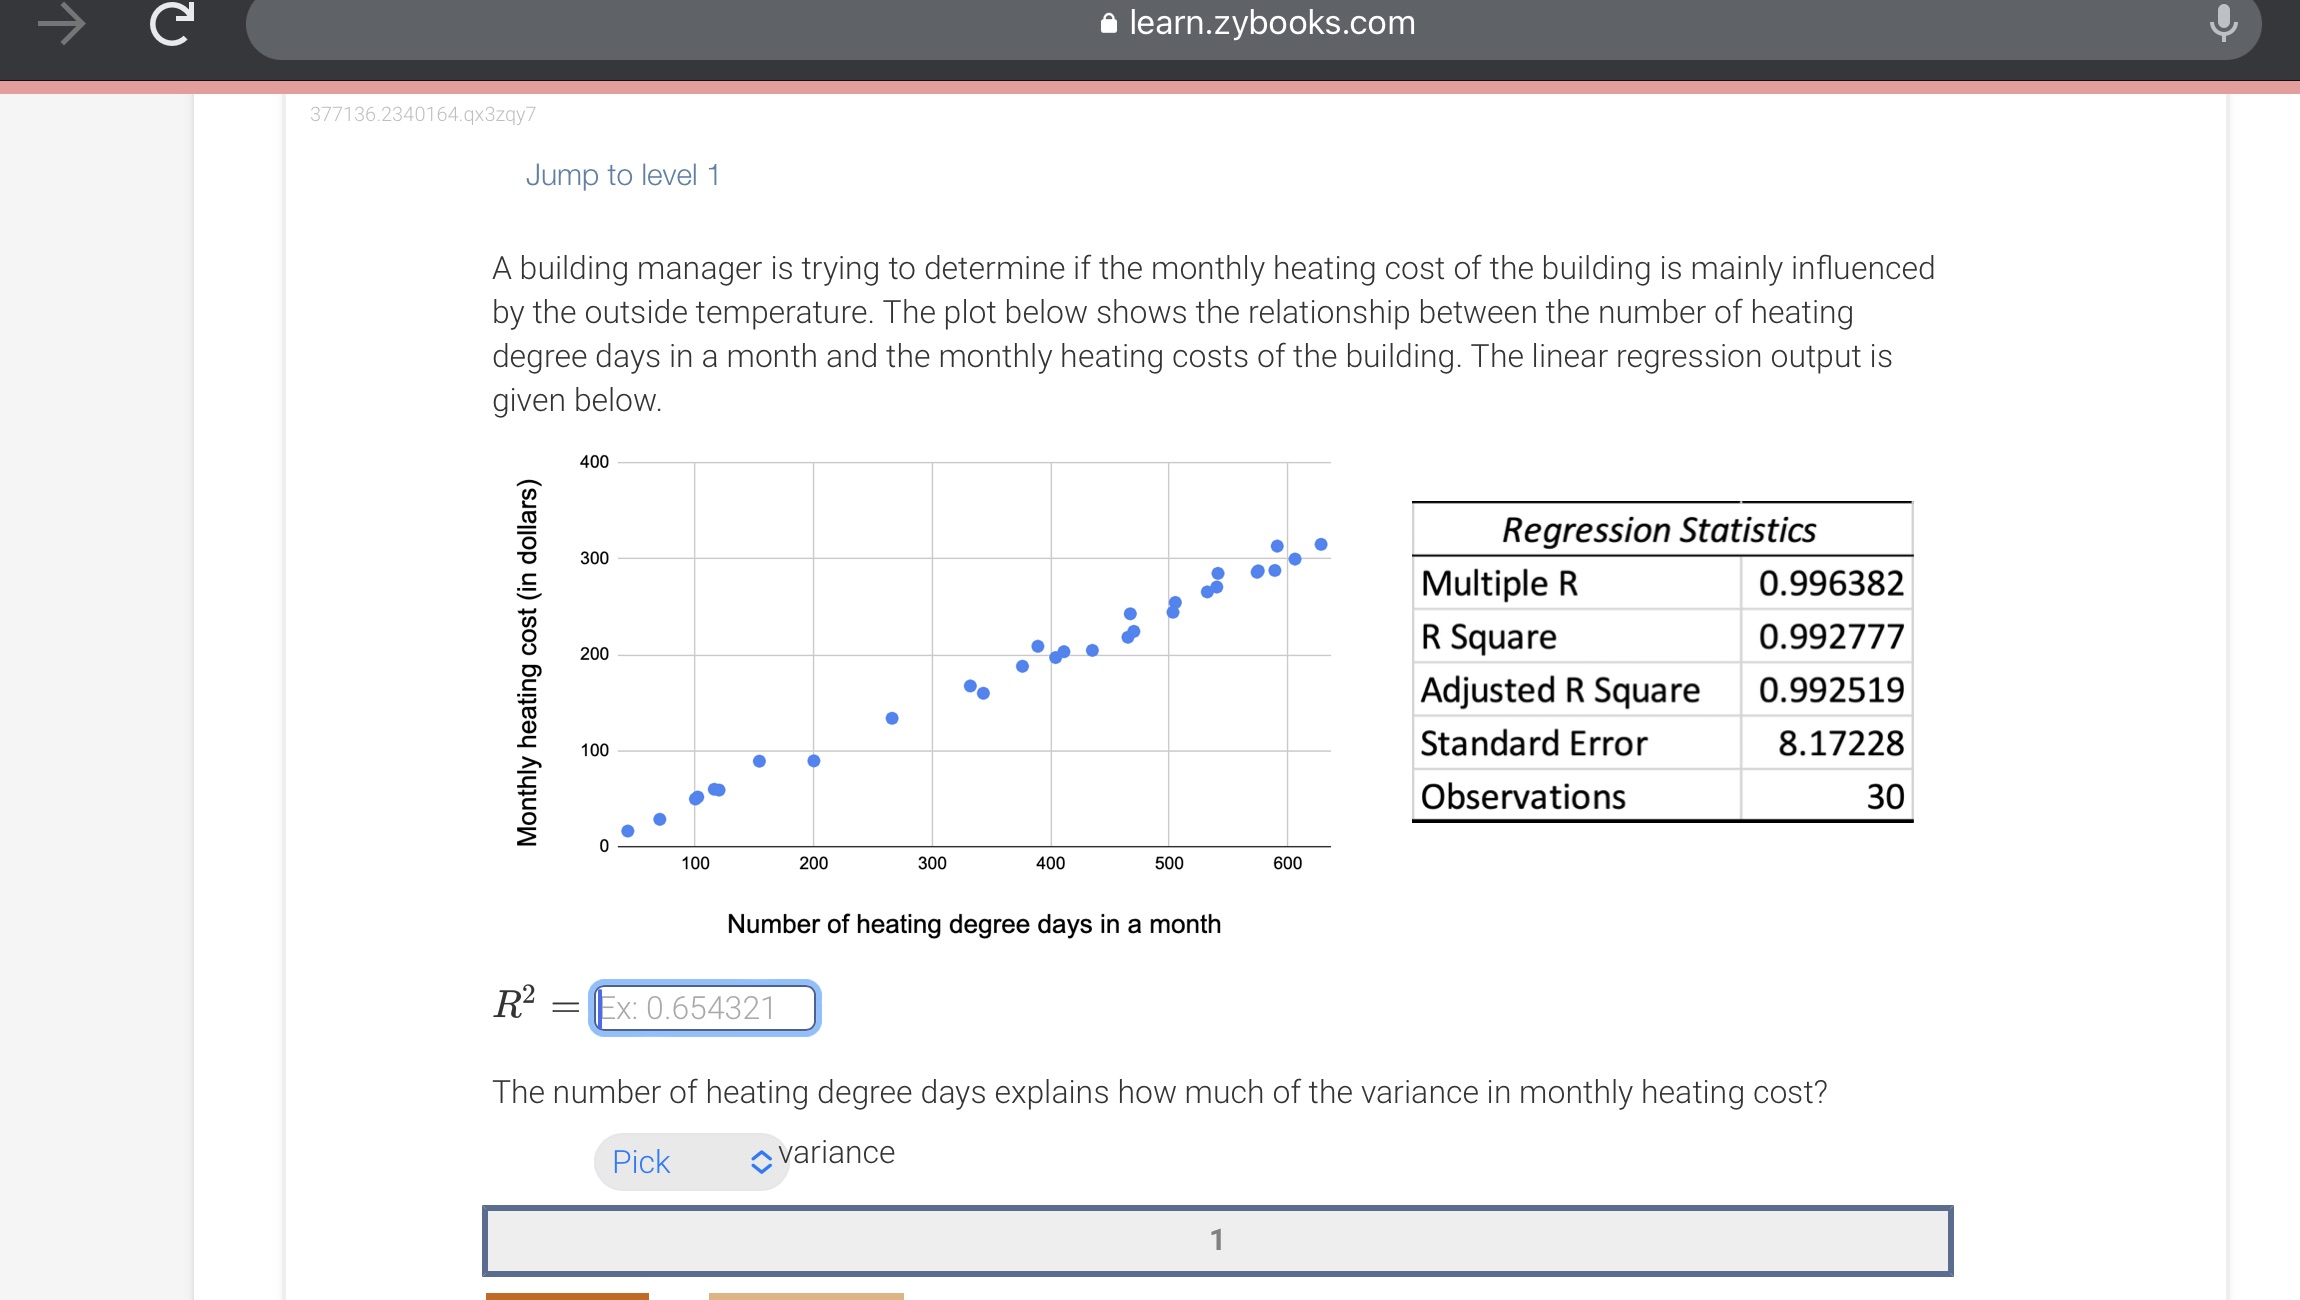
Task: Click the padlock icon in address bar
Action: click(x=1108, y=23)
